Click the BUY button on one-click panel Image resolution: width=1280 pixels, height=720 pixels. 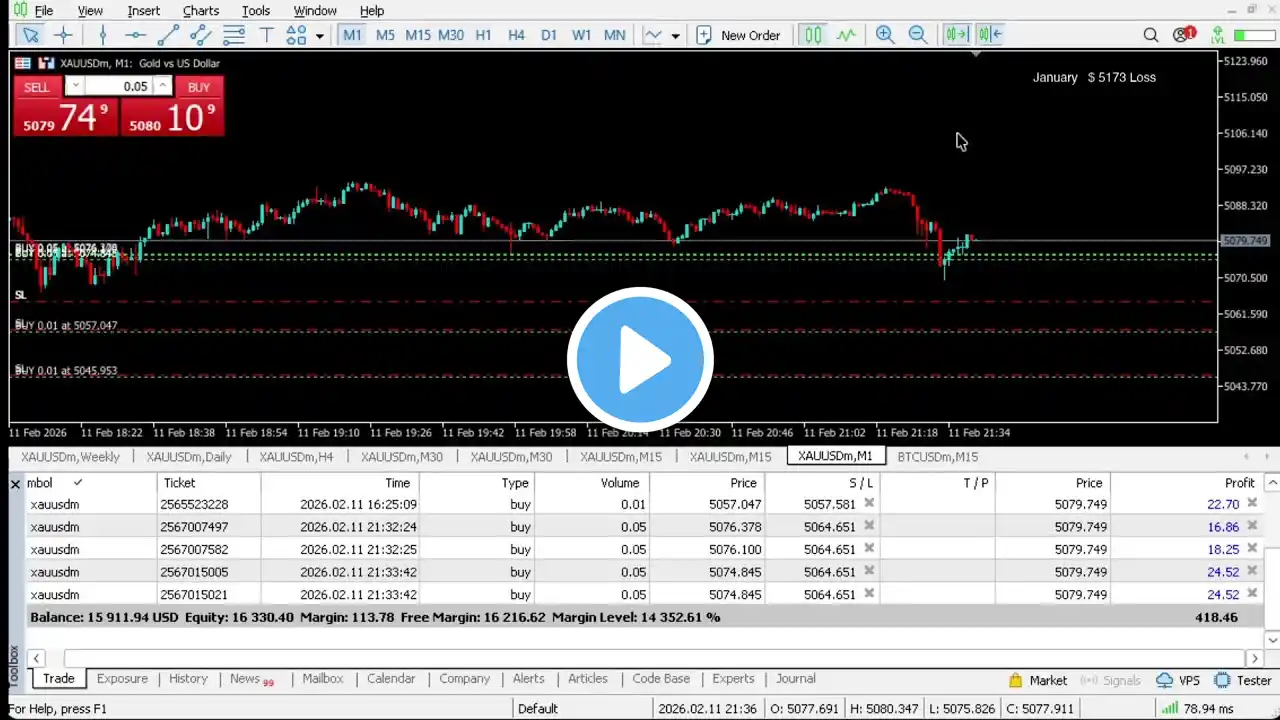click(199, 87)
